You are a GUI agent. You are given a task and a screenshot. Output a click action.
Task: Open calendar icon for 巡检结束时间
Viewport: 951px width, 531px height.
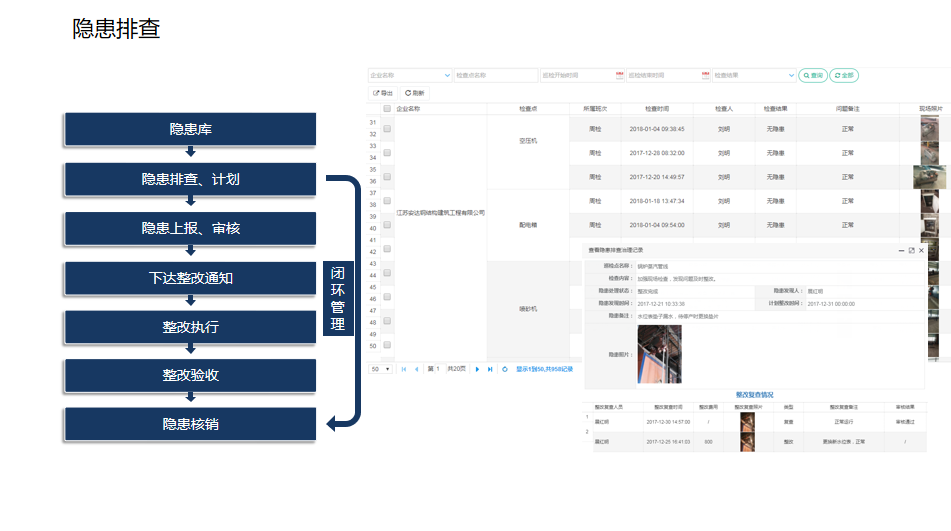click(x=706, y=75)
